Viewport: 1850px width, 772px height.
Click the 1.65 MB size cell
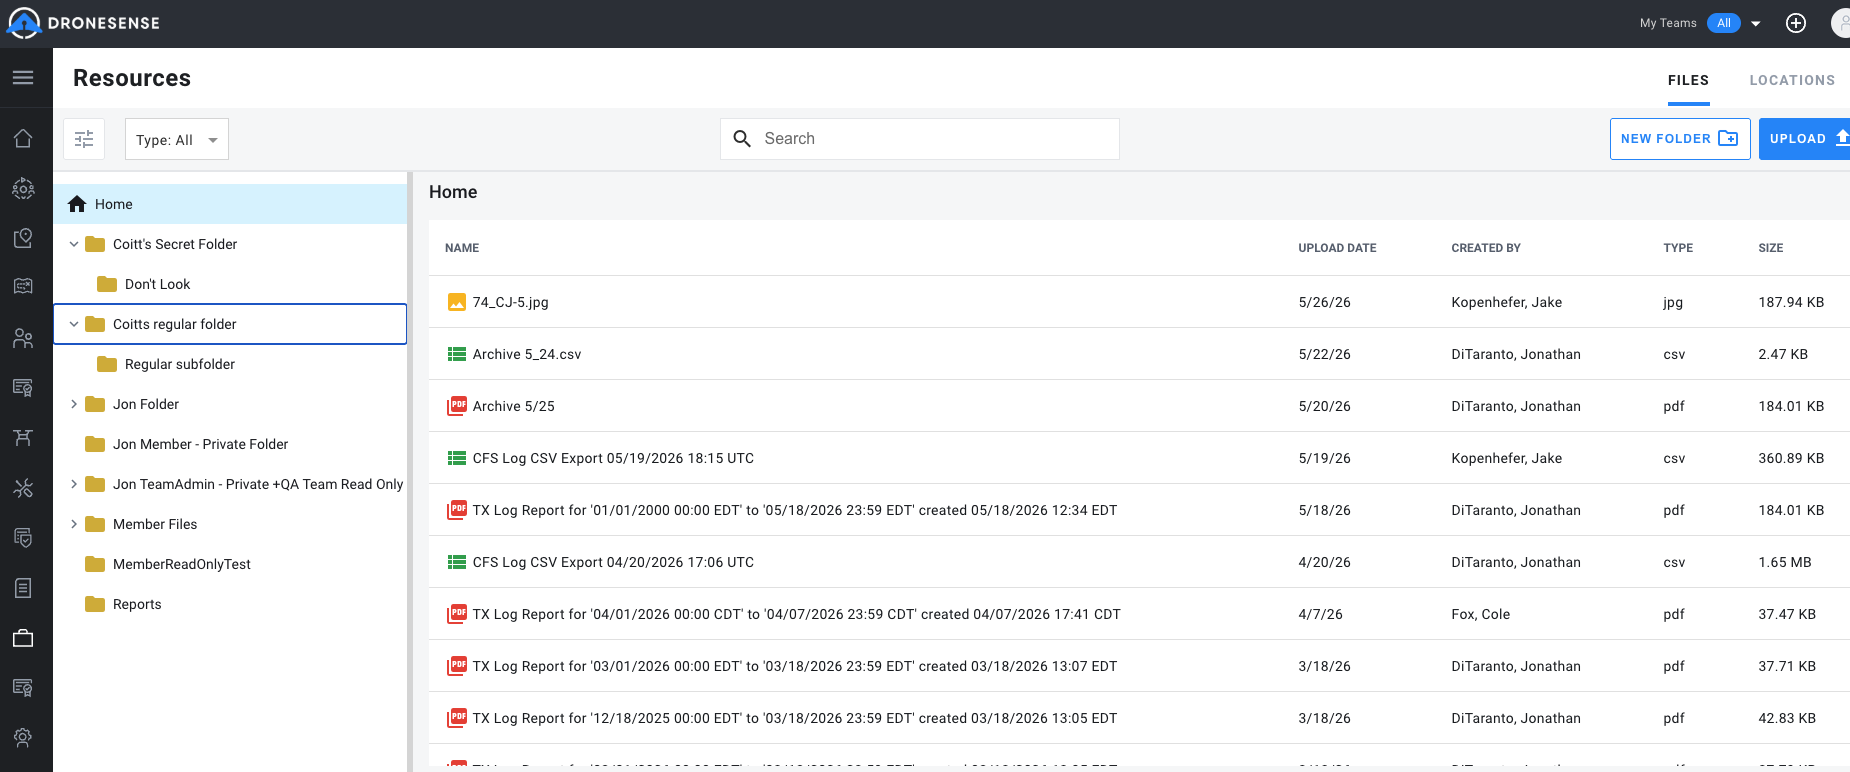pos(1785,562)
